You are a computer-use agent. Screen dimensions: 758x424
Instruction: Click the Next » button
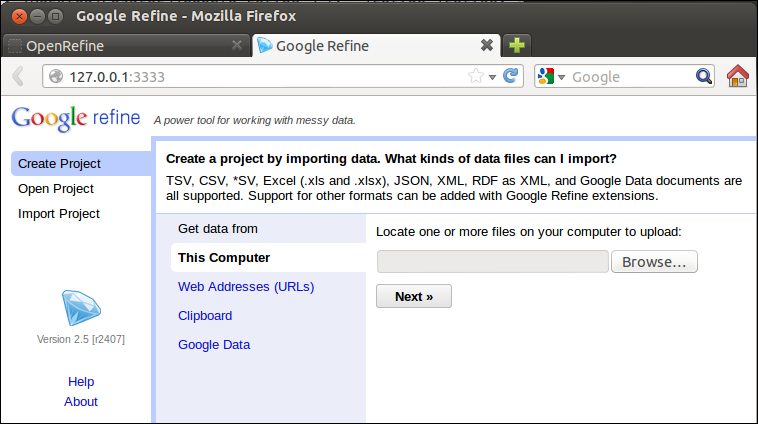[414, 296]
